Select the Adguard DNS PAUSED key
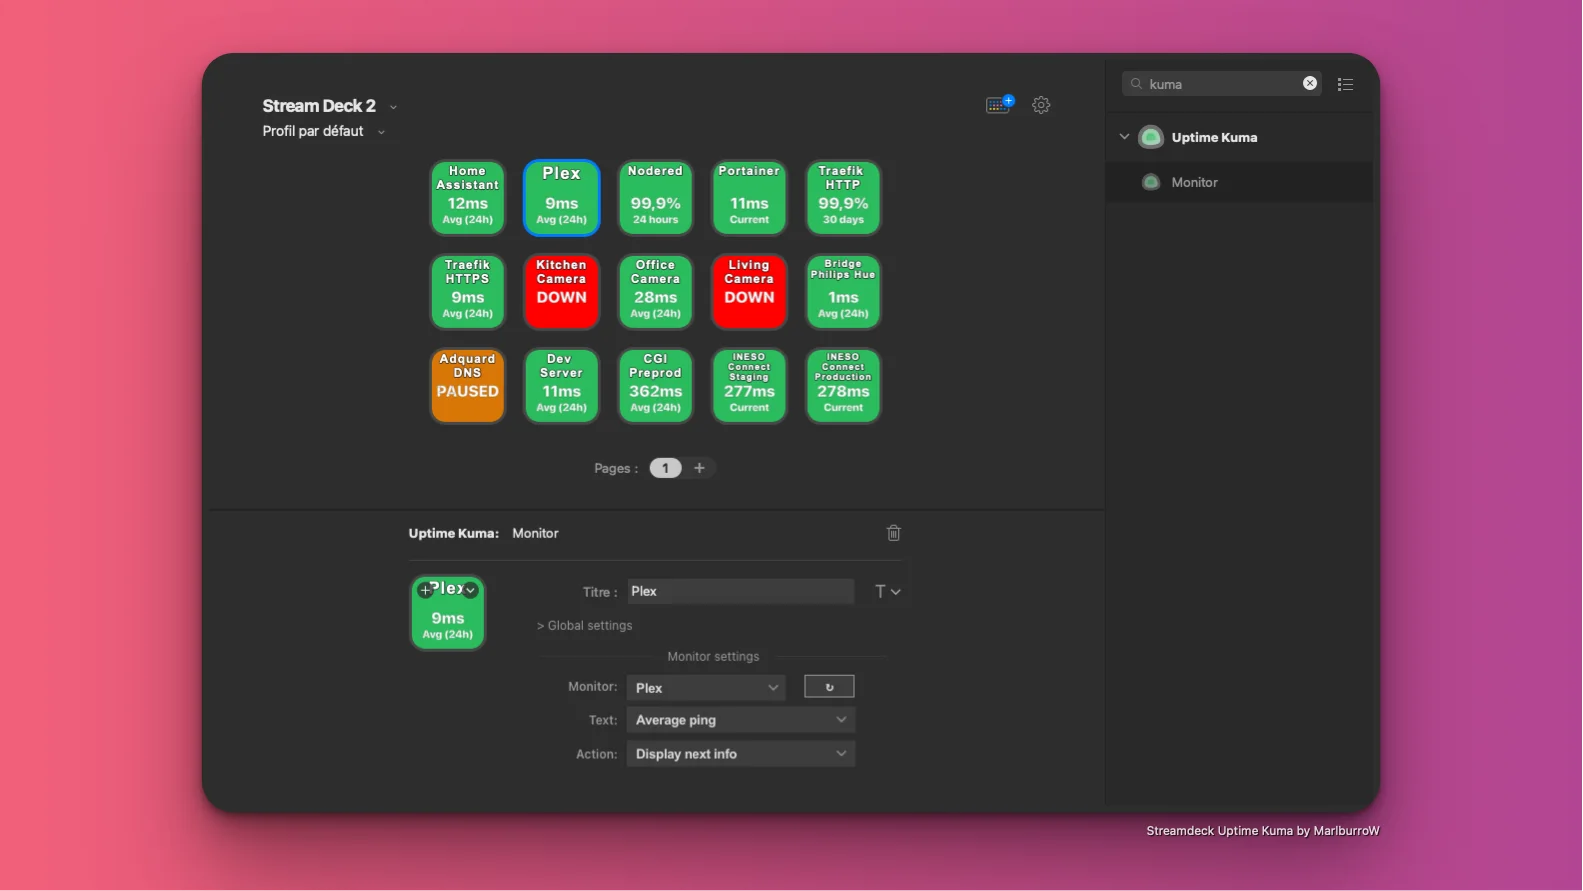 pos(467,385)
